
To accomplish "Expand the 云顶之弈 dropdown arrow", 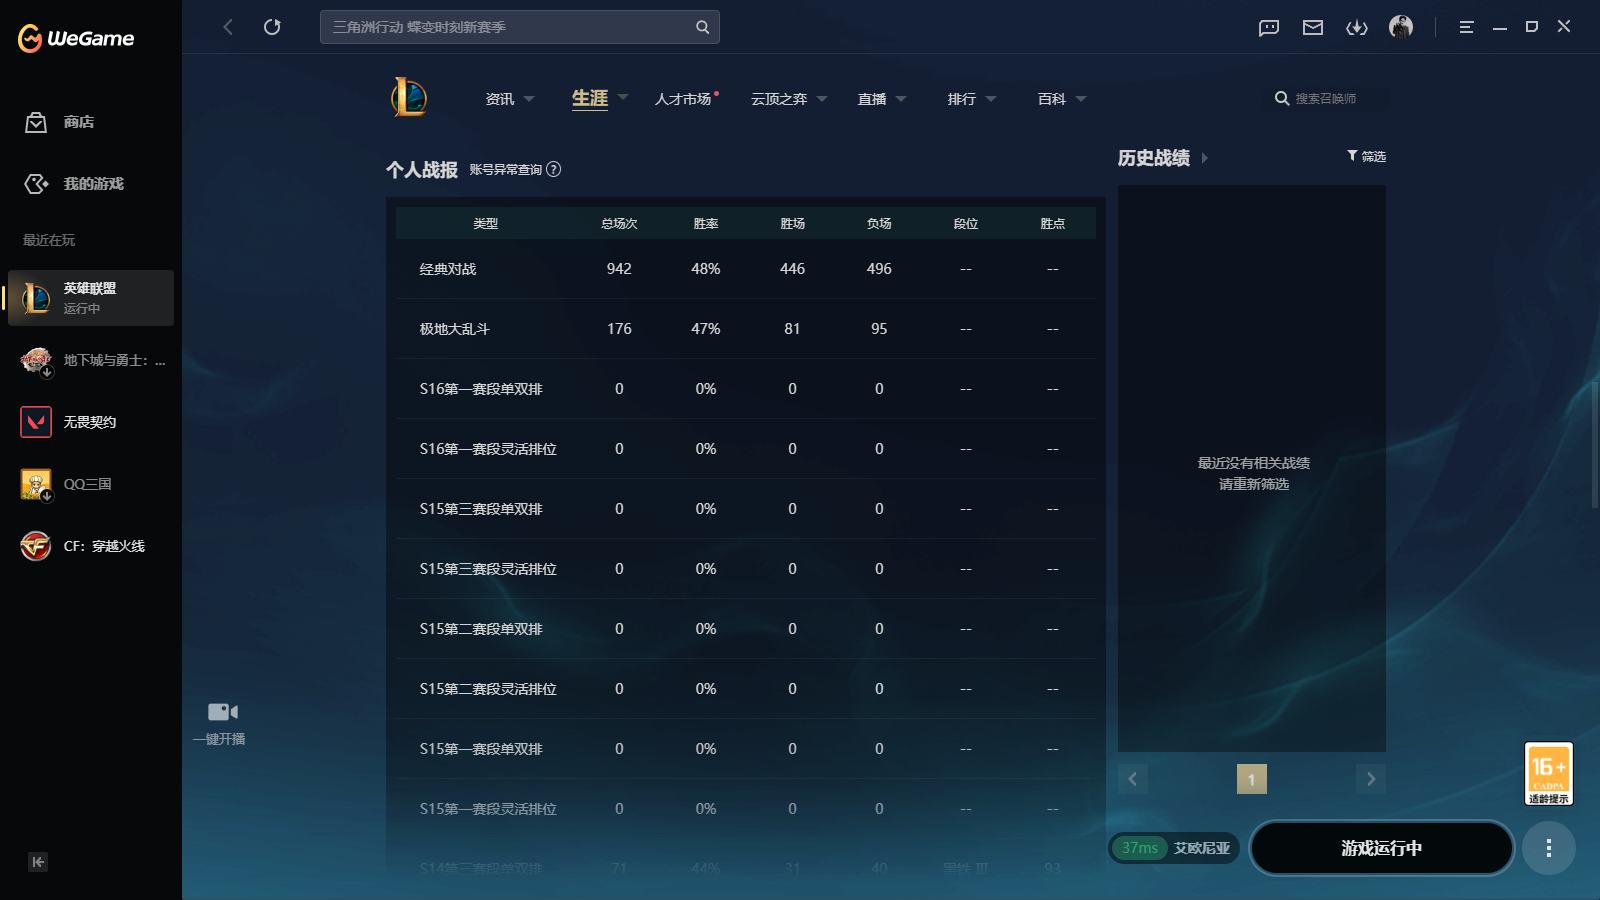I will coord(822,99).
